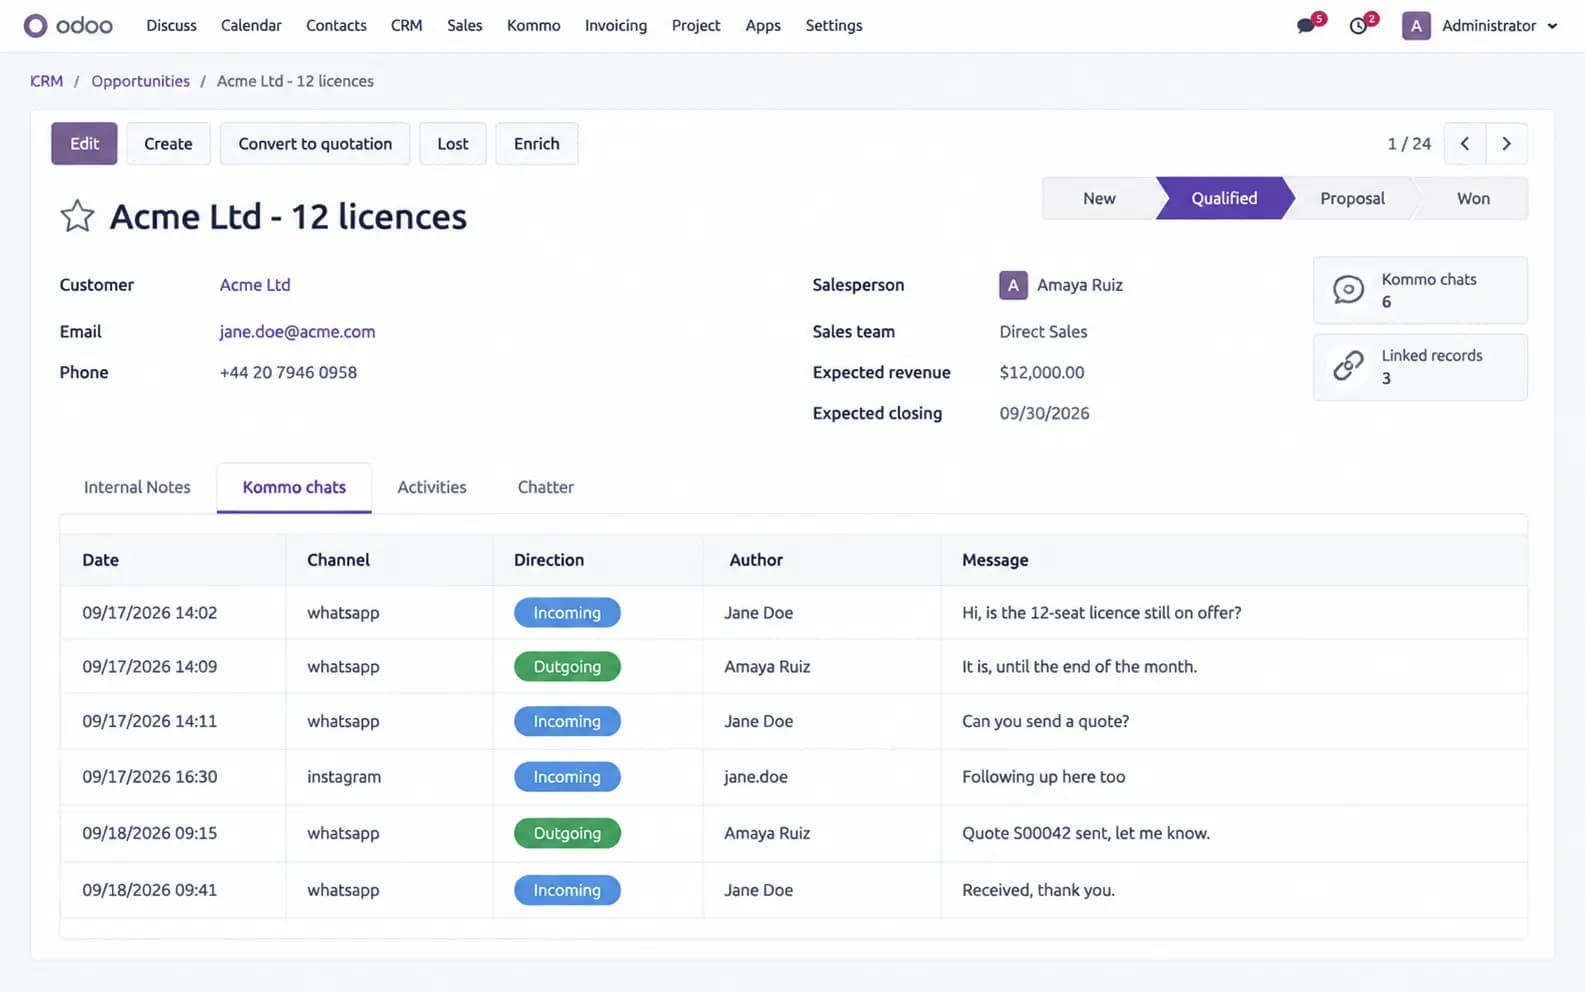Screen dimensions: 1585x992
Task: Mark opportunity as Lost
Action: (453, 144)
